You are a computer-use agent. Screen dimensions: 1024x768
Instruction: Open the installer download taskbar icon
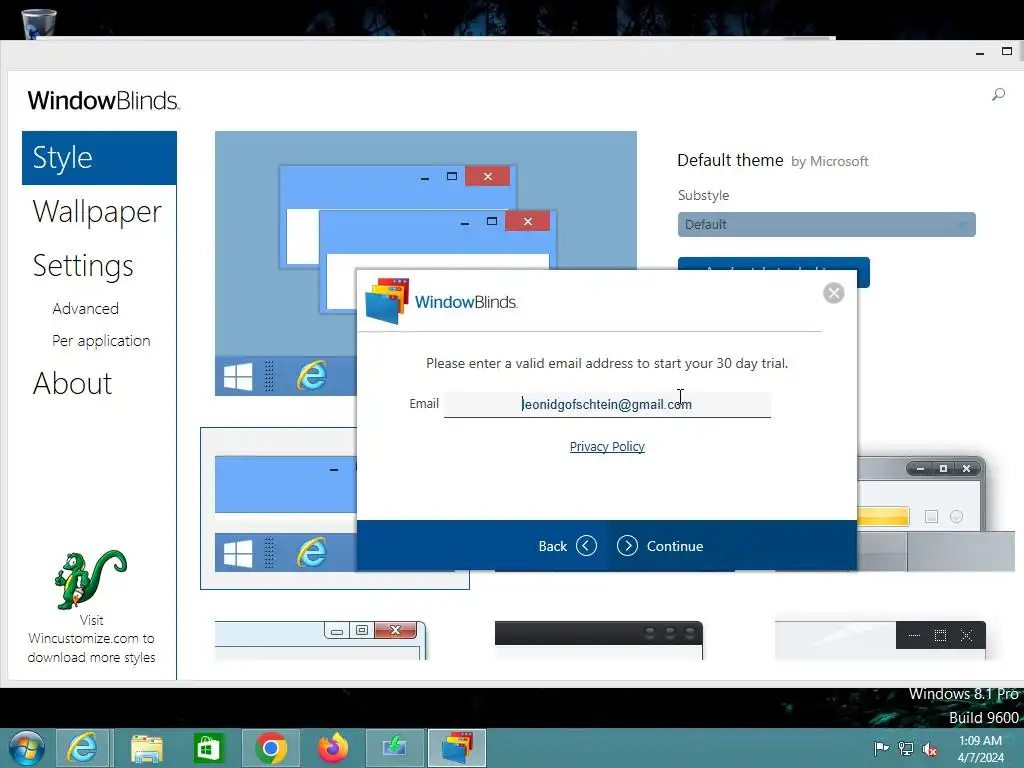click(394, 748)
